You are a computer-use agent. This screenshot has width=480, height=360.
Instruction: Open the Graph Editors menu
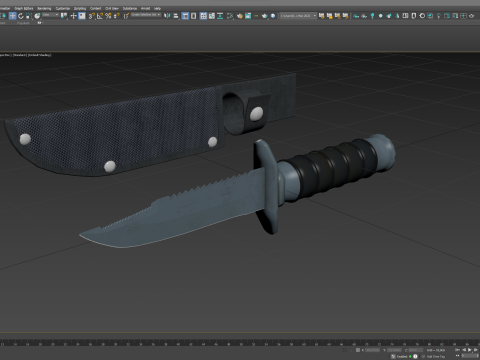(23, 8)
